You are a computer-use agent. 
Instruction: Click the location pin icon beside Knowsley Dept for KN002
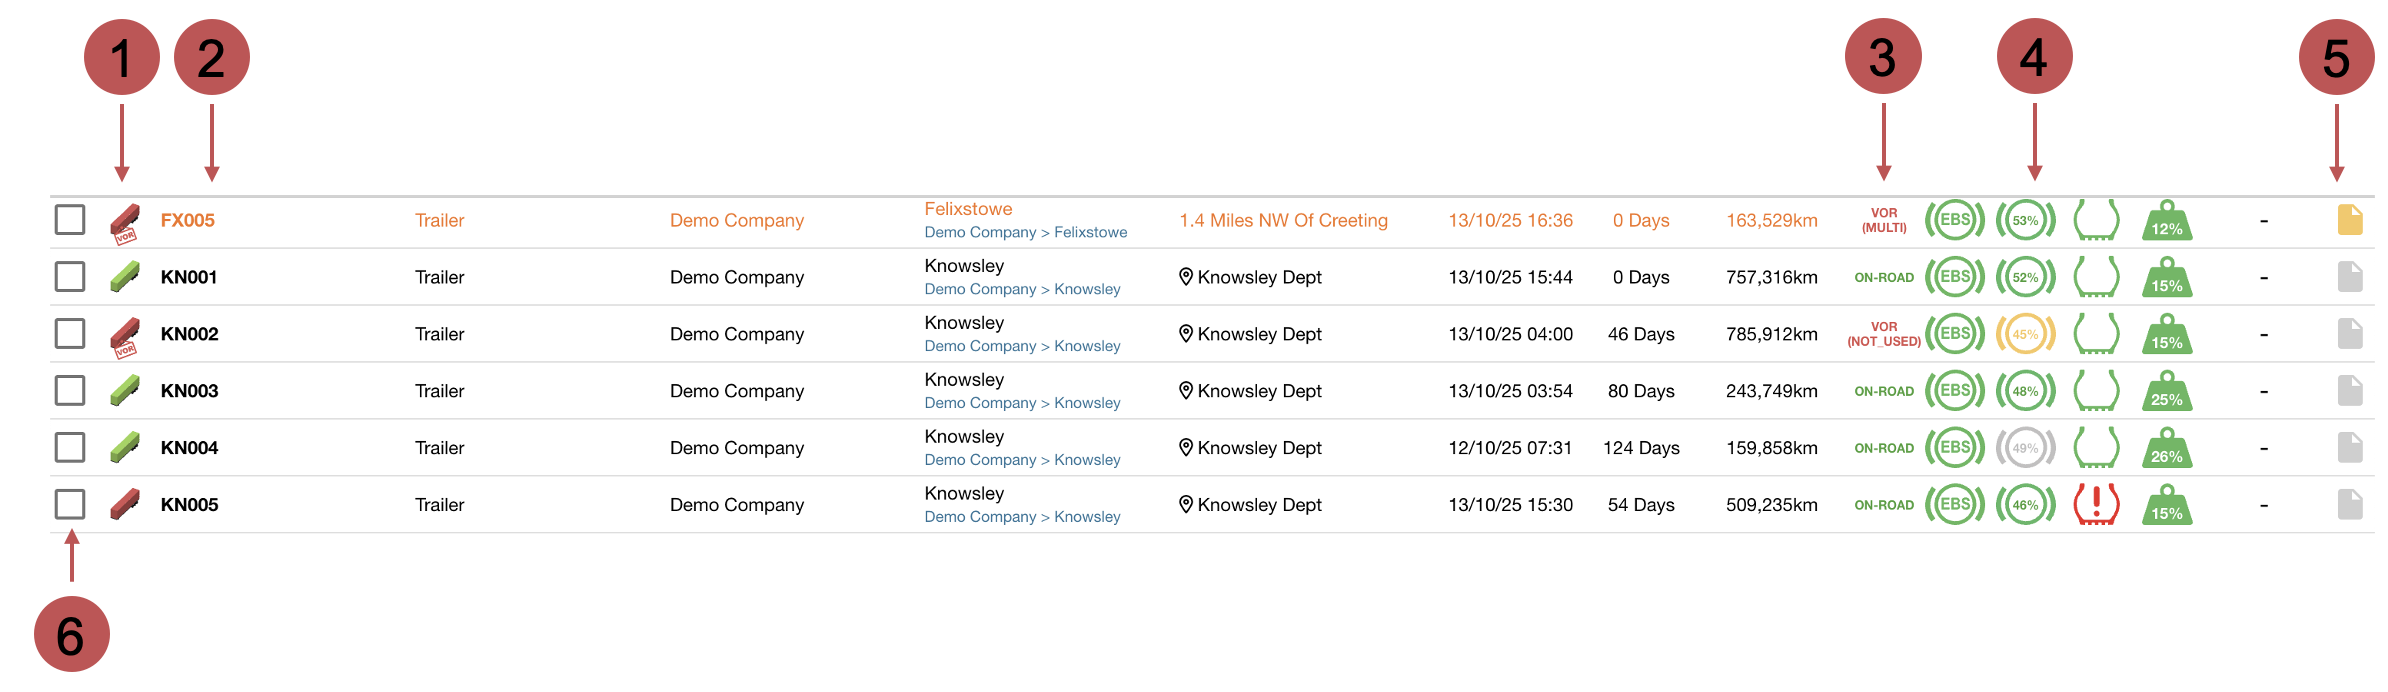point(1186,334)
